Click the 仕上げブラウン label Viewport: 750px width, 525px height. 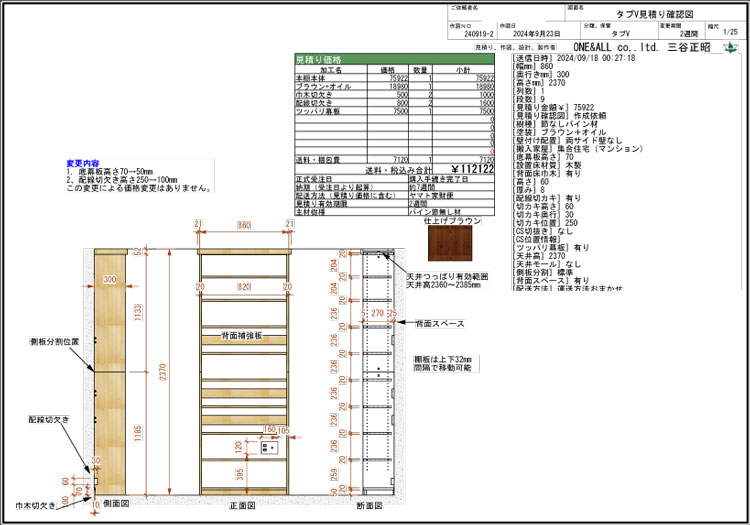click(x=452, y=221)
